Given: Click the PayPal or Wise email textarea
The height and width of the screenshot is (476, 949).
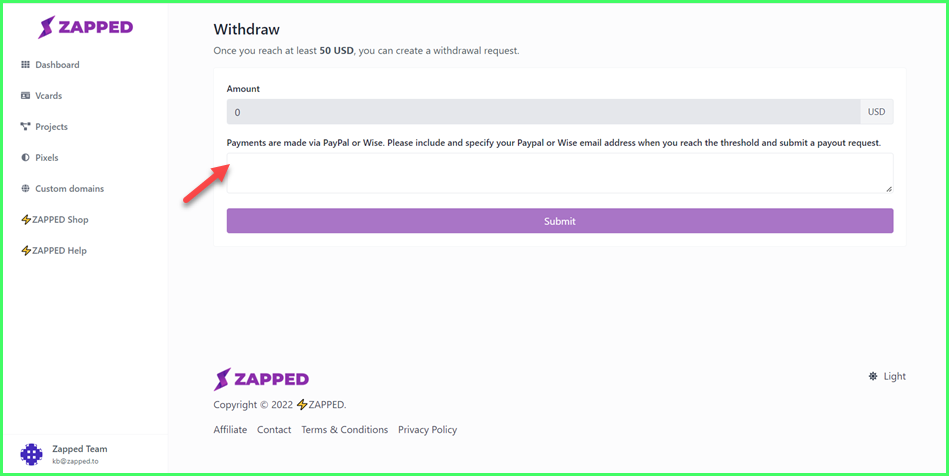Looking at the screenshot, I should point(560,173).
